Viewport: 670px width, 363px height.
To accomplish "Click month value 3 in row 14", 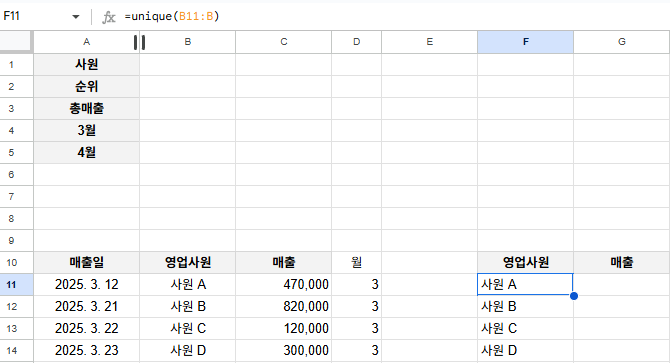I will pyautogui.click(x=356, y=351).
